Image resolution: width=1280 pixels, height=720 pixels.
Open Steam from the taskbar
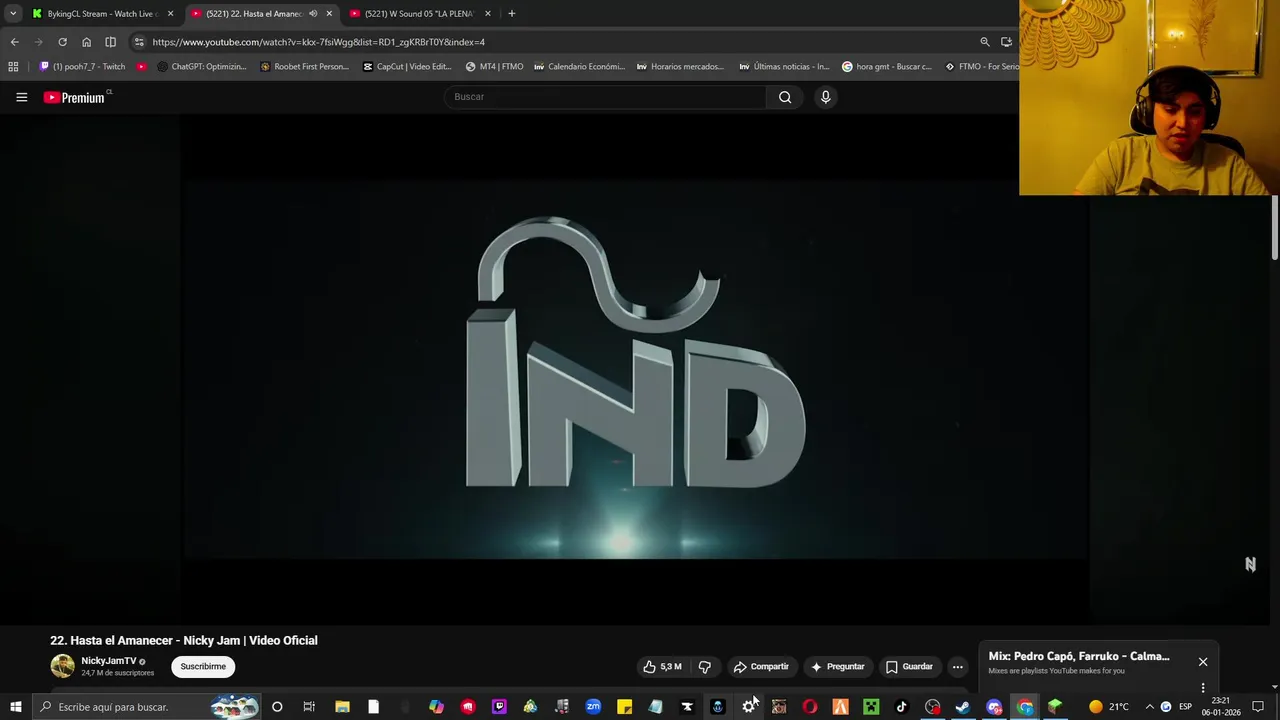pos(963,707)
